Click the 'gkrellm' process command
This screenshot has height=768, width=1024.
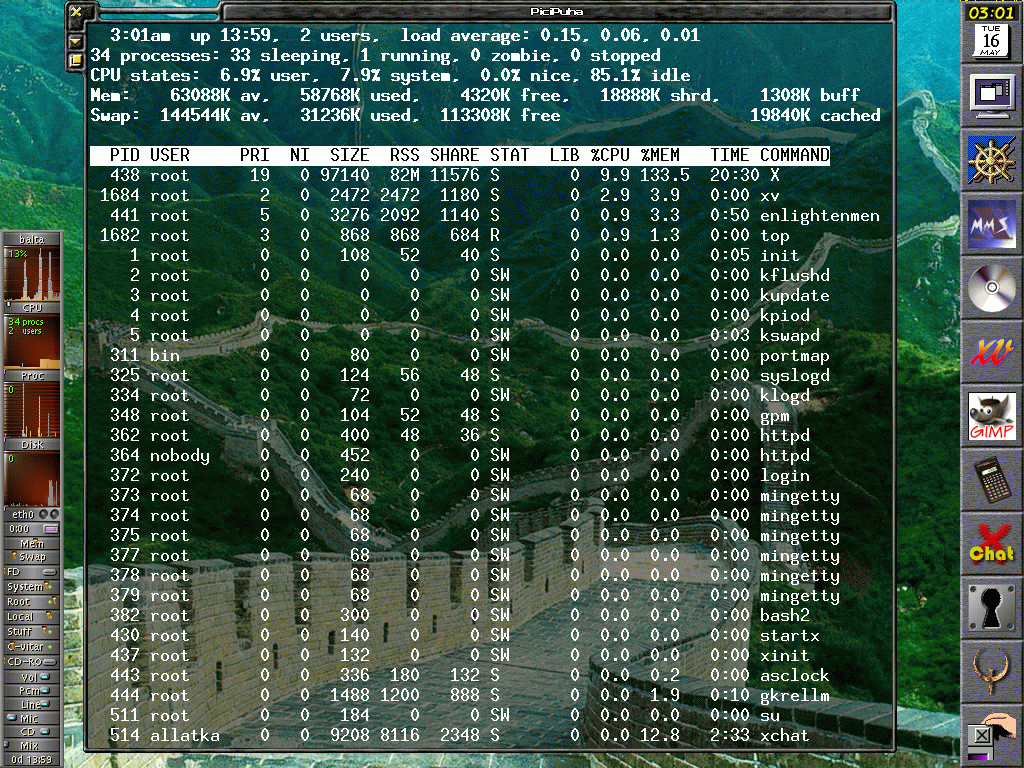[795, 696]
